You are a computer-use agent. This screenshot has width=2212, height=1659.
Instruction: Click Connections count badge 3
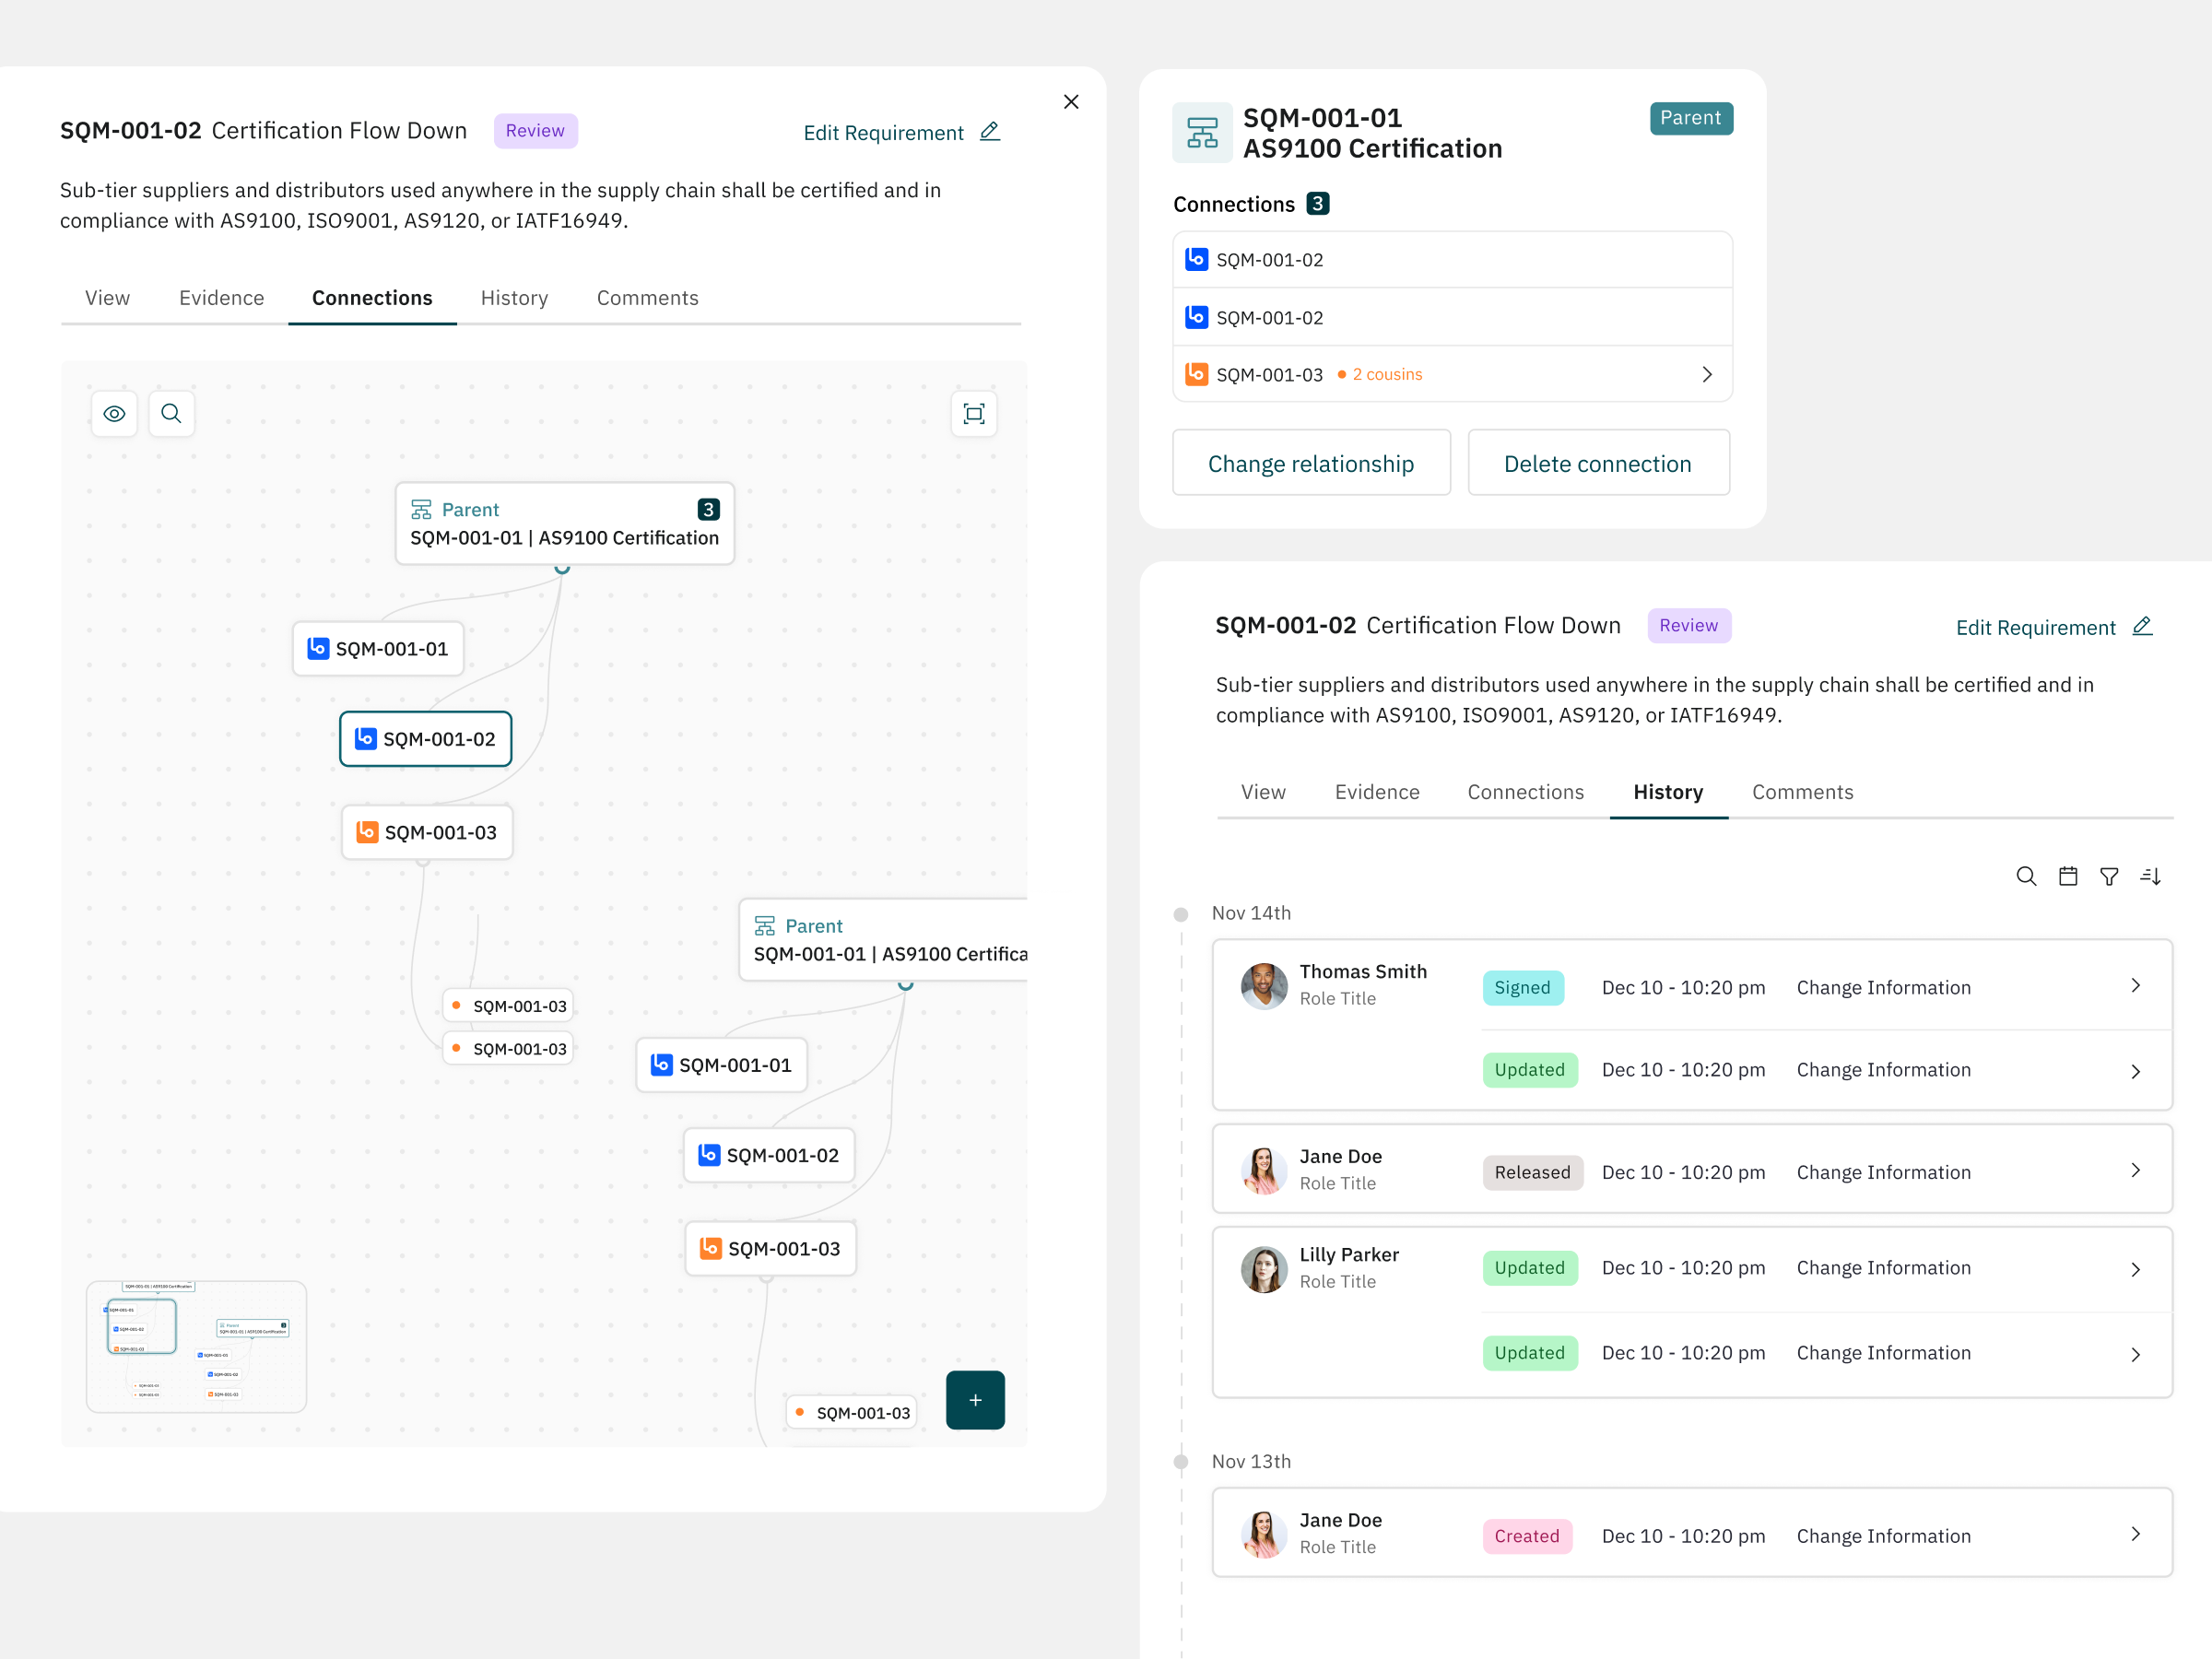click(1318, 204)
